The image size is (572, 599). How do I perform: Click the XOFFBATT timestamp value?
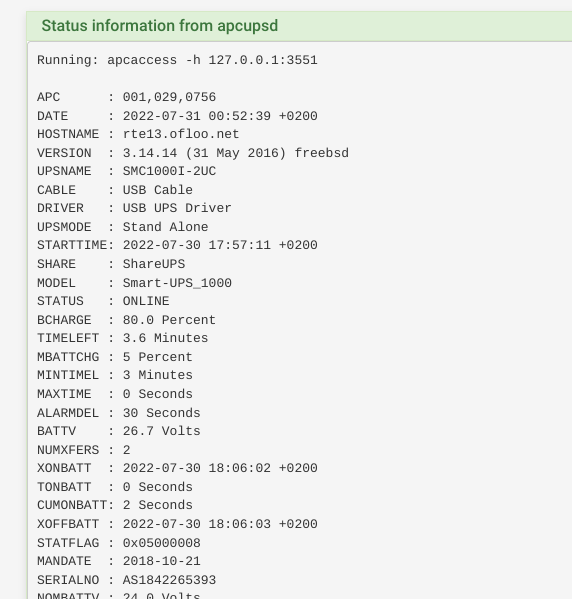coord(220,524)
